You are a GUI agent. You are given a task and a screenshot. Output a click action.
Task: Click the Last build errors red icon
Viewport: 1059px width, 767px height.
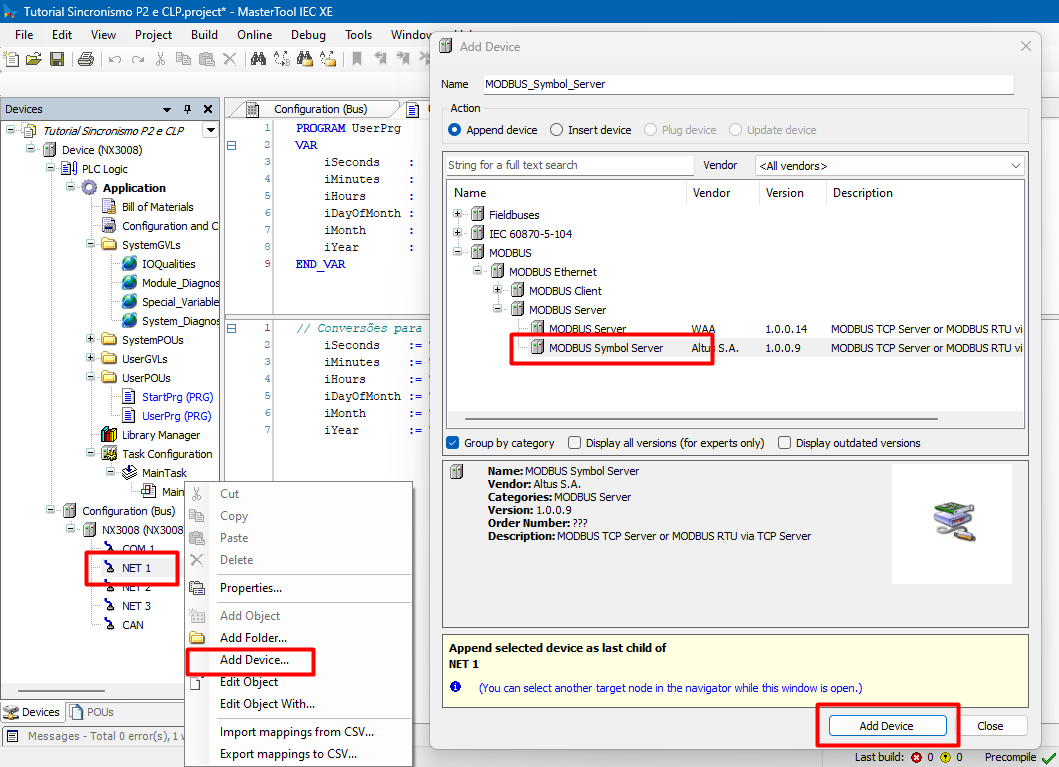click(916, 758)
